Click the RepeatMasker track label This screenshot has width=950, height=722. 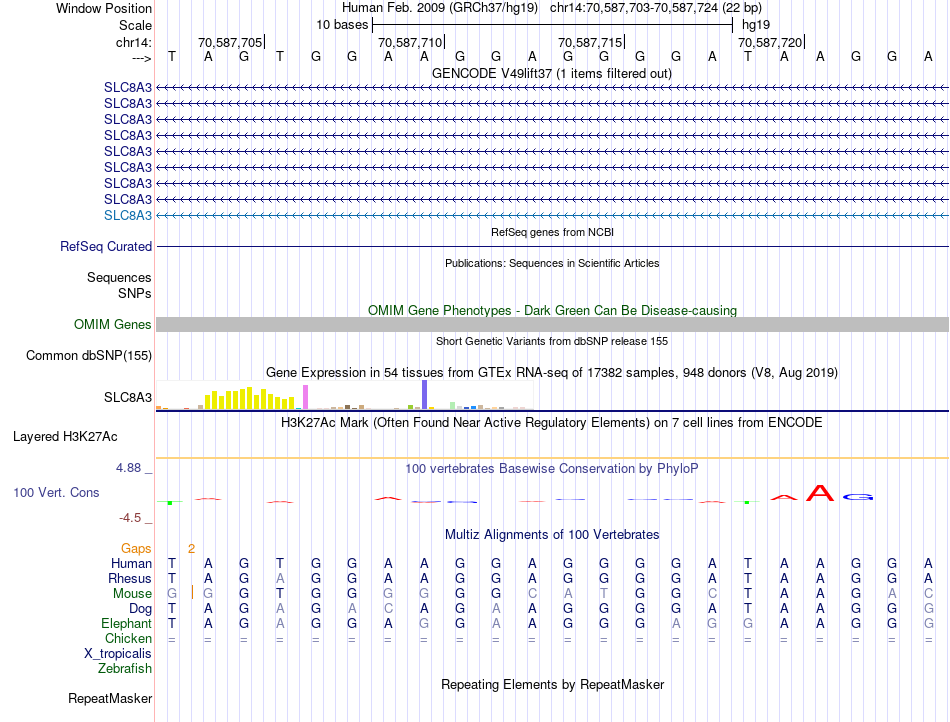(x=110, y=698)
